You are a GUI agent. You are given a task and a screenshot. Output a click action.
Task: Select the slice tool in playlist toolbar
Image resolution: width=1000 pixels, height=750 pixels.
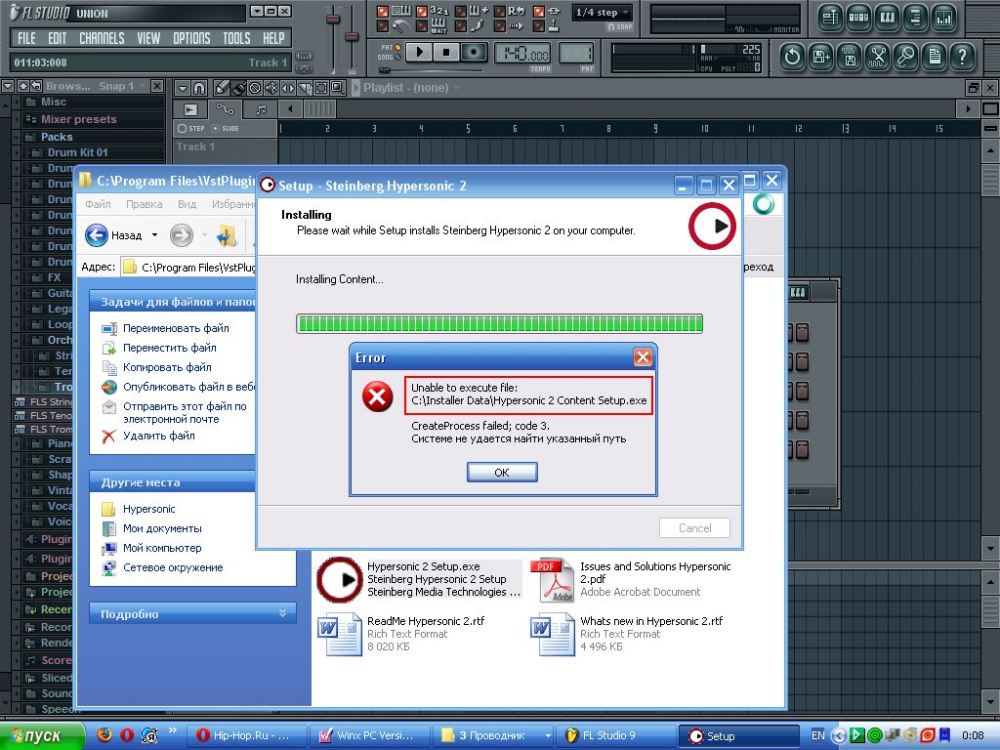click(x=304, y=87)
